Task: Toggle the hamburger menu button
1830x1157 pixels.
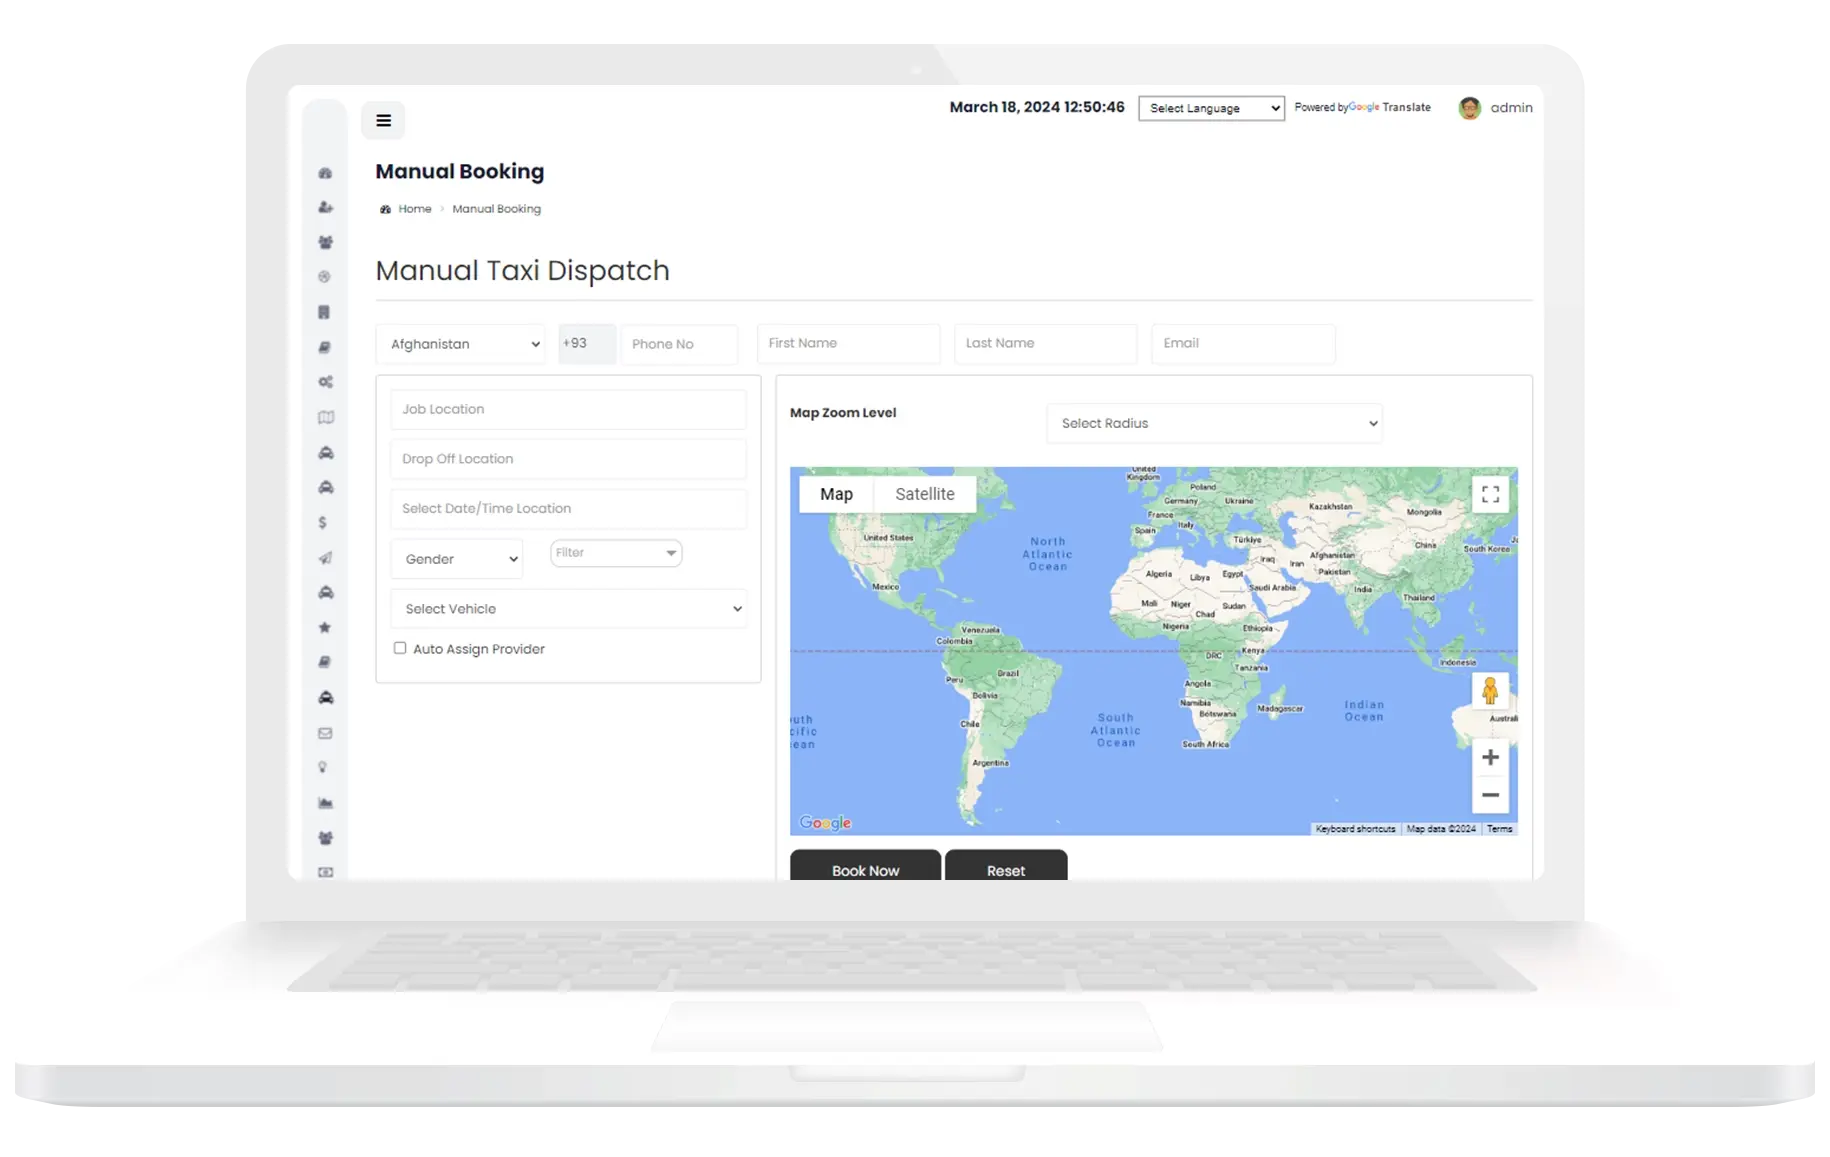Action: [x=383, y=121]
